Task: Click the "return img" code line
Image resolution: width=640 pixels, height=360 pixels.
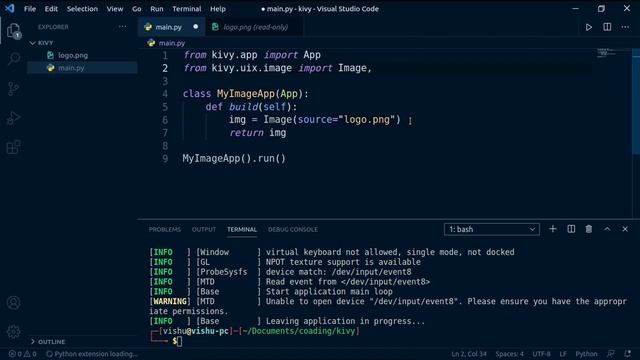Action: tap(258, 133)
